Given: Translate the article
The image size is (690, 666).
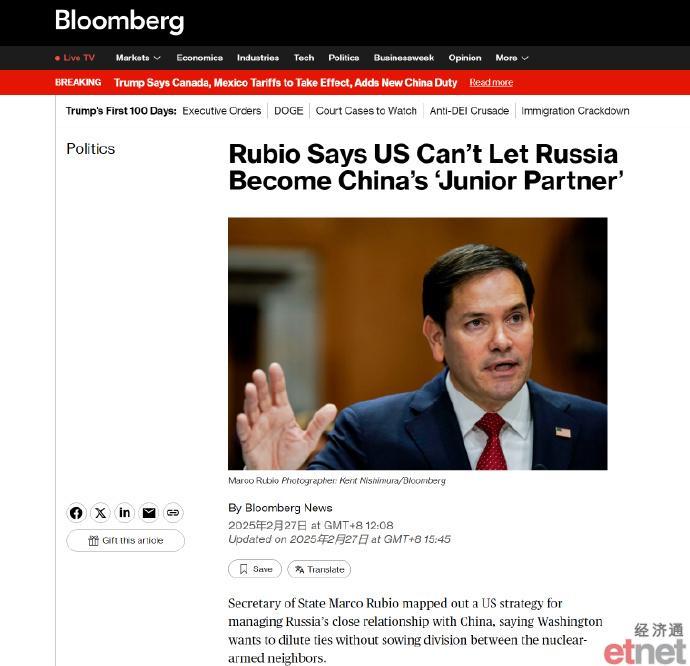Looking at the screenshot, I should coord(319,569).
